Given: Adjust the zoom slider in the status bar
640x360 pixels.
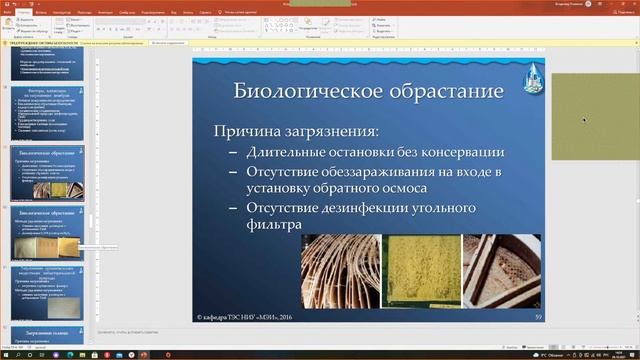Looking at the screenshot, I should pyautogui.click(x=607, y=347).
